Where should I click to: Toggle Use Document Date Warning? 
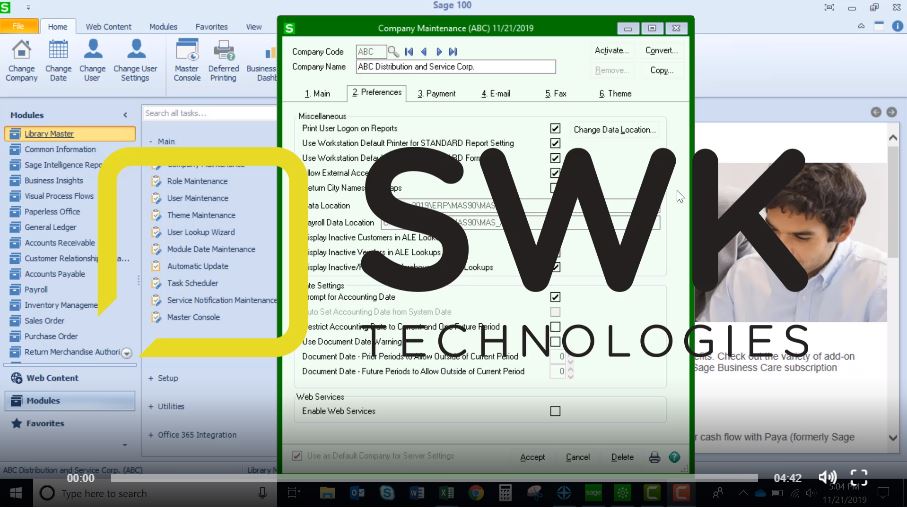pos(555,341)
